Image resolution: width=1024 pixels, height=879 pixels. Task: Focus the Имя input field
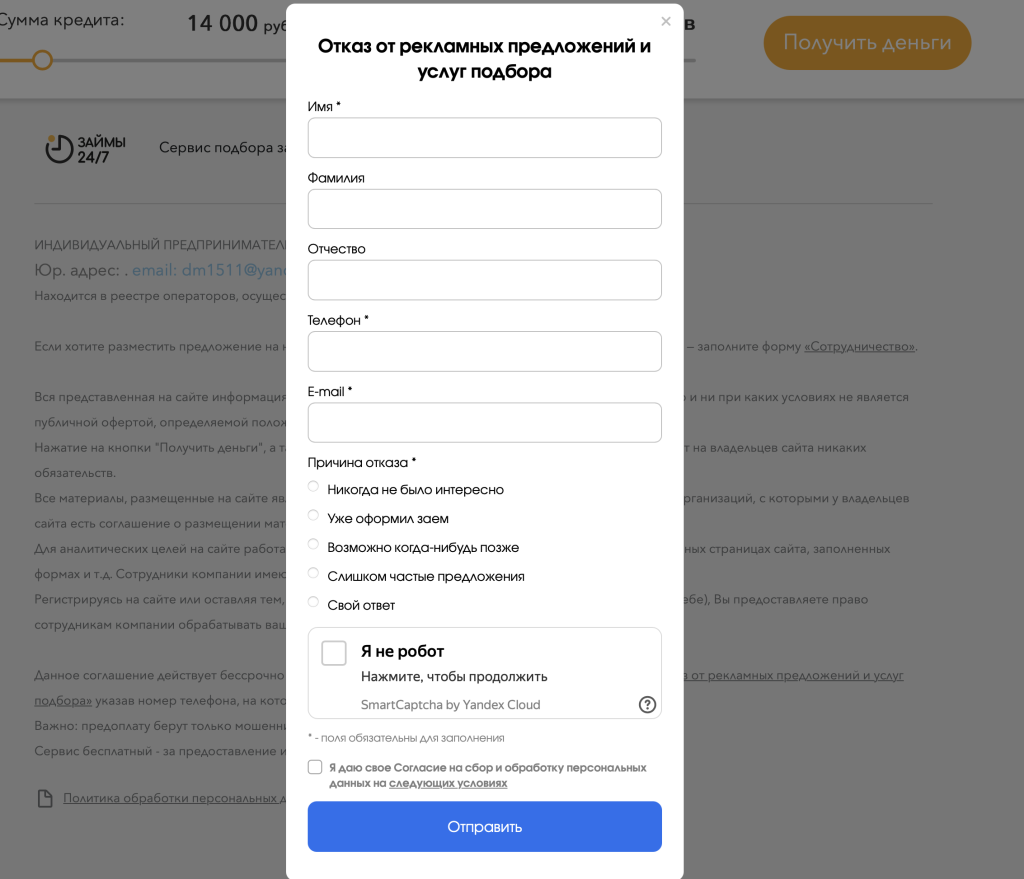click(x=484, y=138)
